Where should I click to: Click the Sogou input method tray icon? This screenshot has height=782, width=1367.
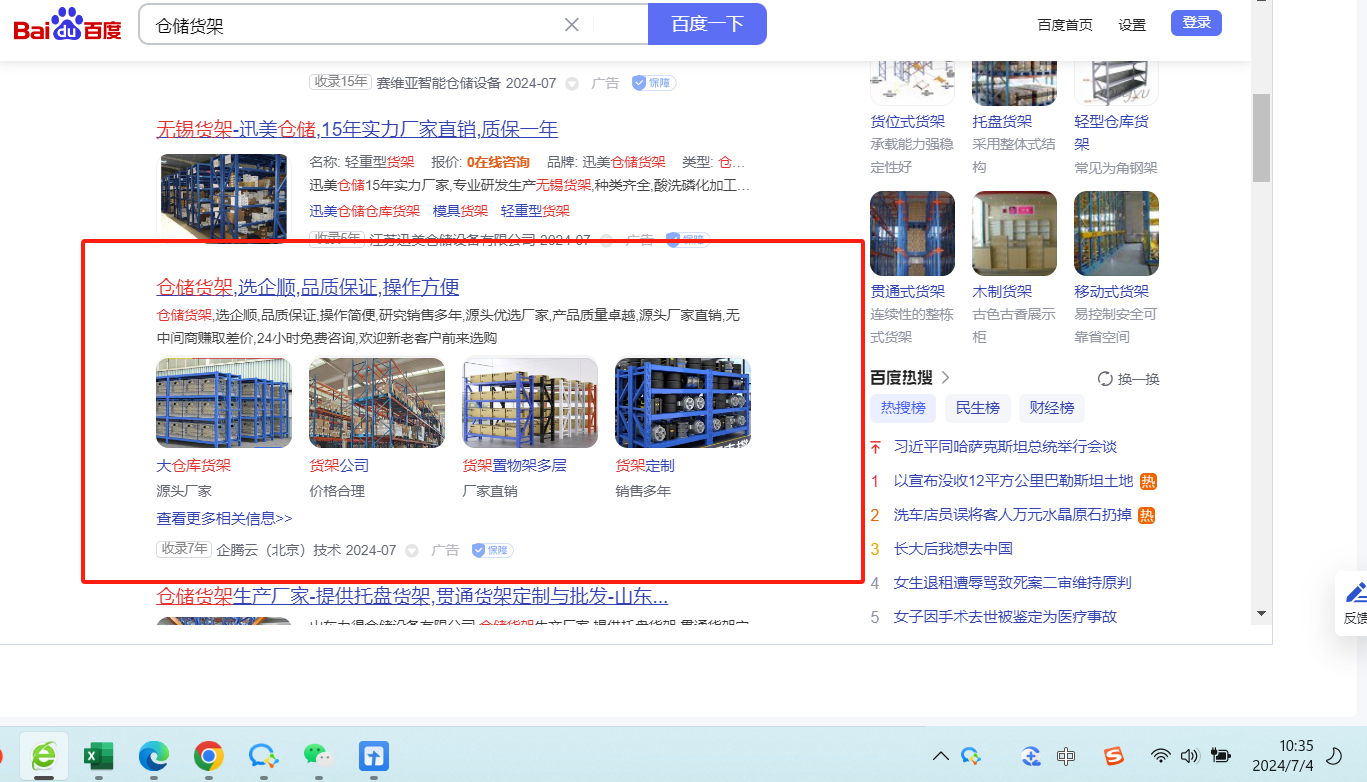pos(1114,756)
